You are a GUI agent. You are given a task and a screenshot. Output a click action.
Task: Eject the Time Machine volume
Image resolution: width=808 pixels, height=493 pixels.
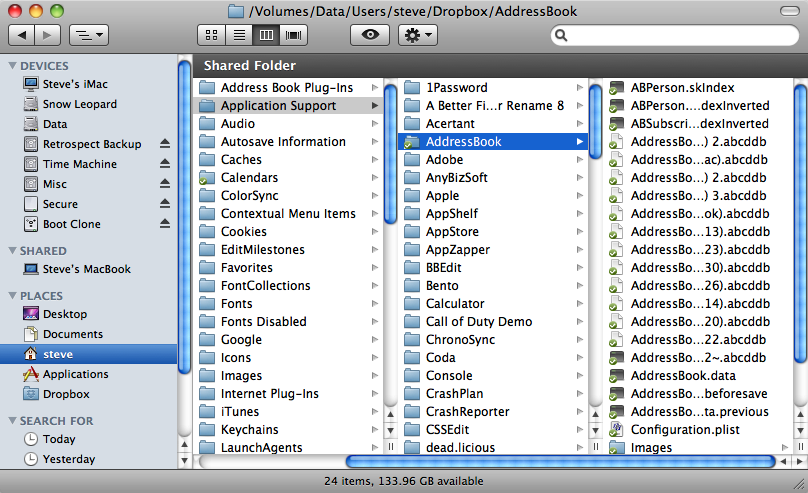pyautogui.click(x=165, y=163)
